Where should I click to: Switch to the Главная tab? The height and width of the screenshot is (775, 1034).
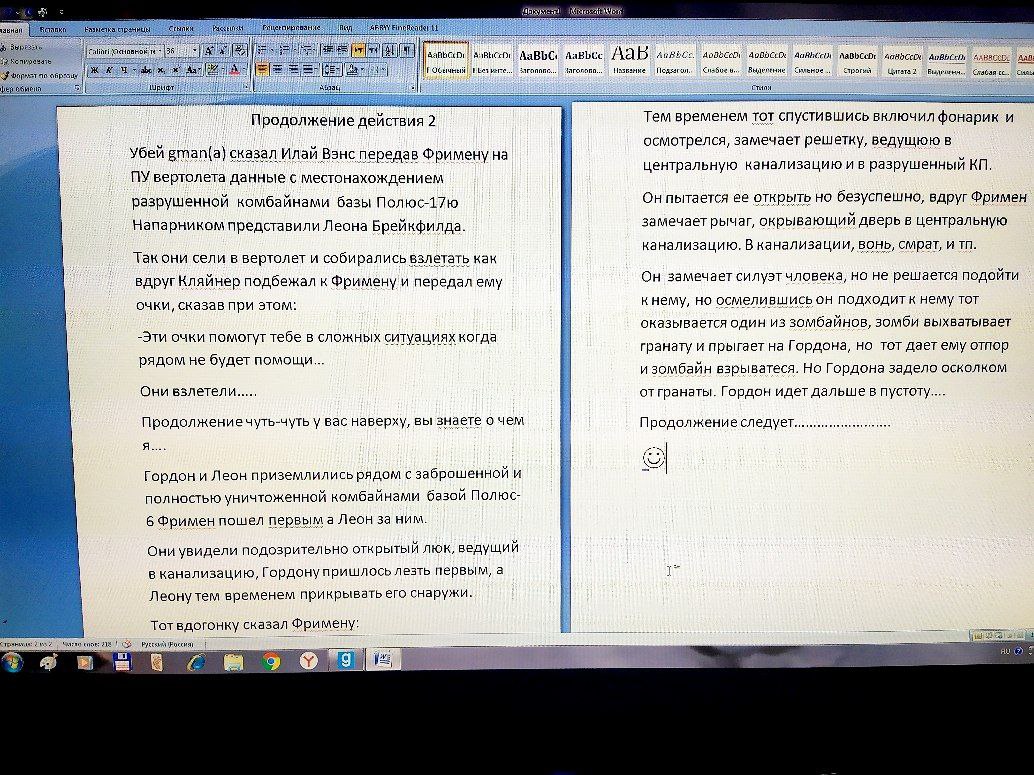(11, 30)
